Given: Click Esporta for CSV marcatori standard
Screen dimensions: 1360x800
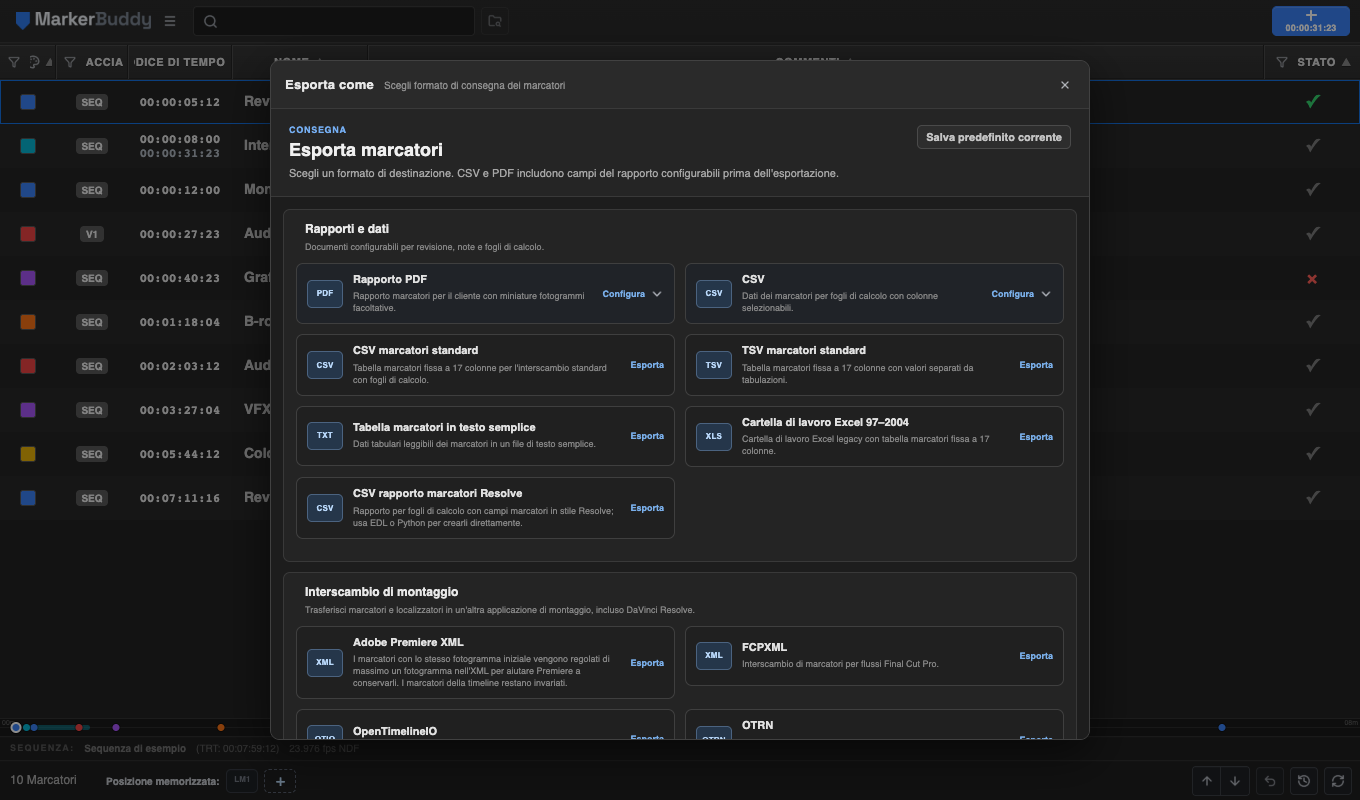Looking at the screenshot, I should 647,365.
